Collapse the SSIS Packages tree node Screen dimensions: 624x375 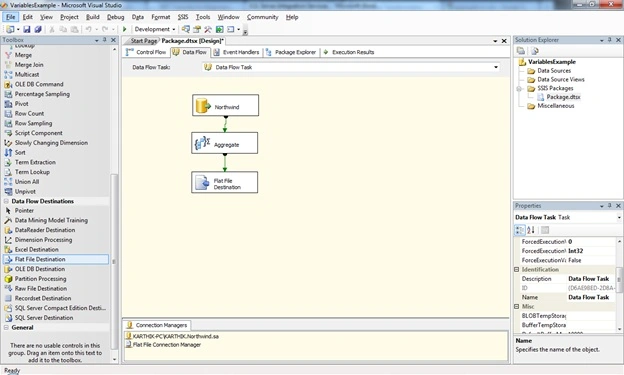click(x=519, y=88)
